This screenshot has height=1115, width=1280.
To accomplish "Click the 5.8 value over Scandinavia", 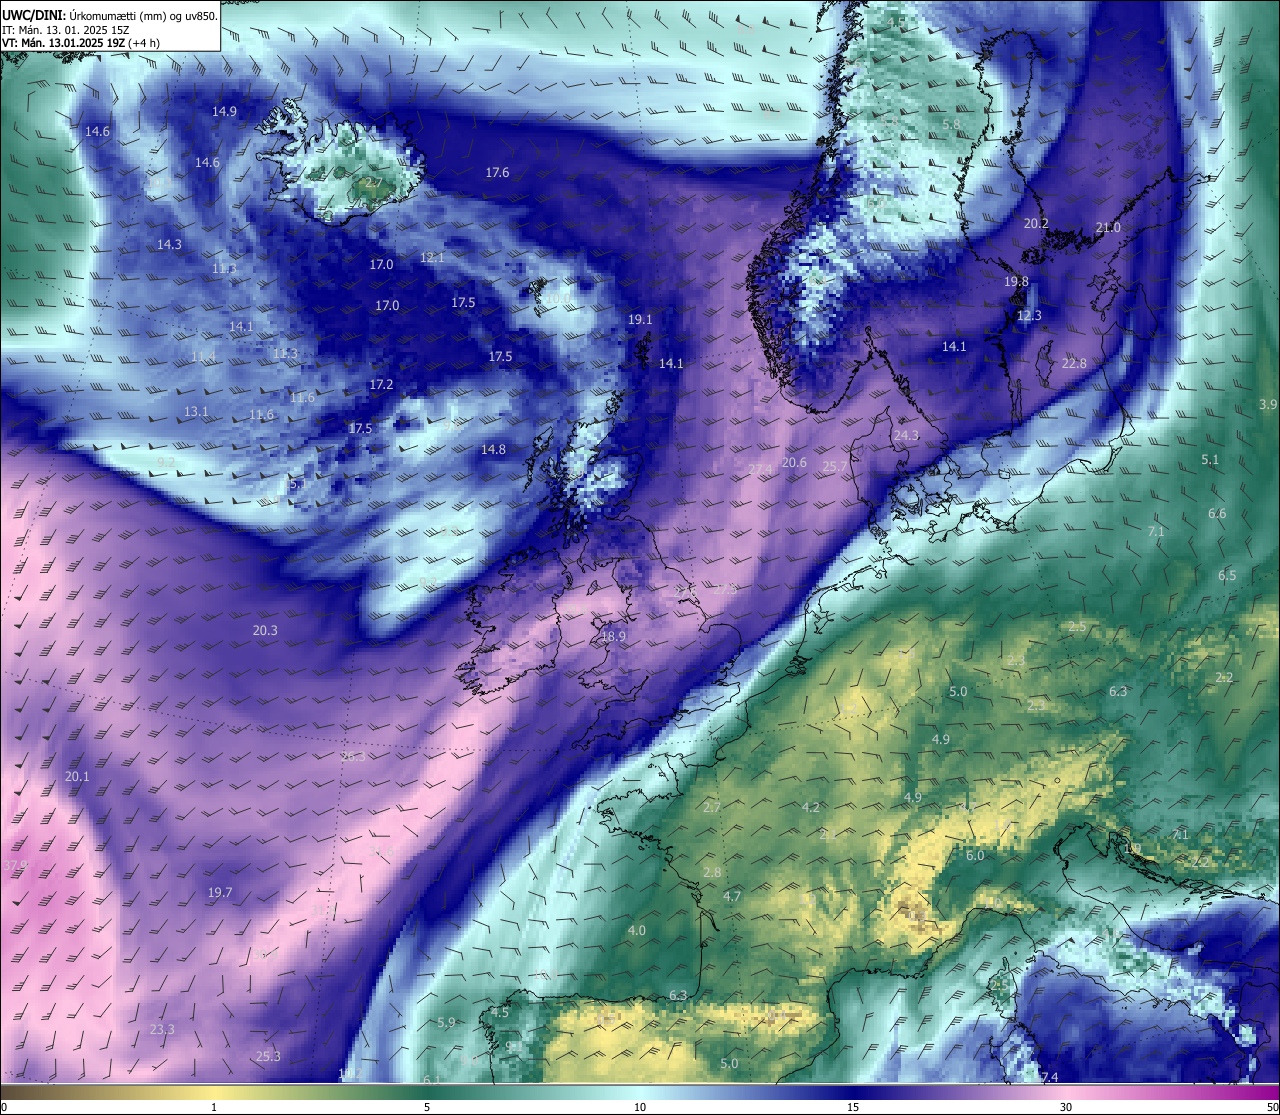I will click(x=951, y=124).
